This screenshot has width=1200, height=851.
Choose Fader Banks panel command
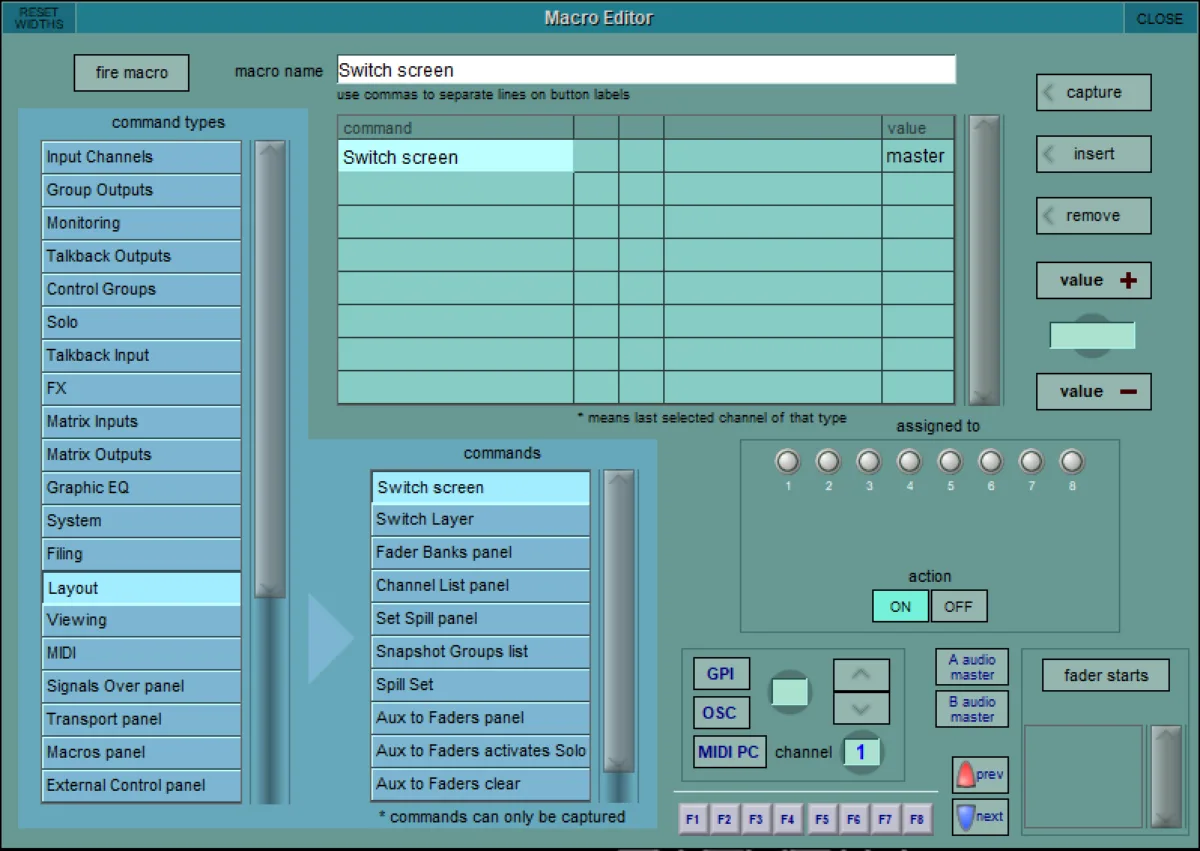pyautogui.click(x=480, y=553)
